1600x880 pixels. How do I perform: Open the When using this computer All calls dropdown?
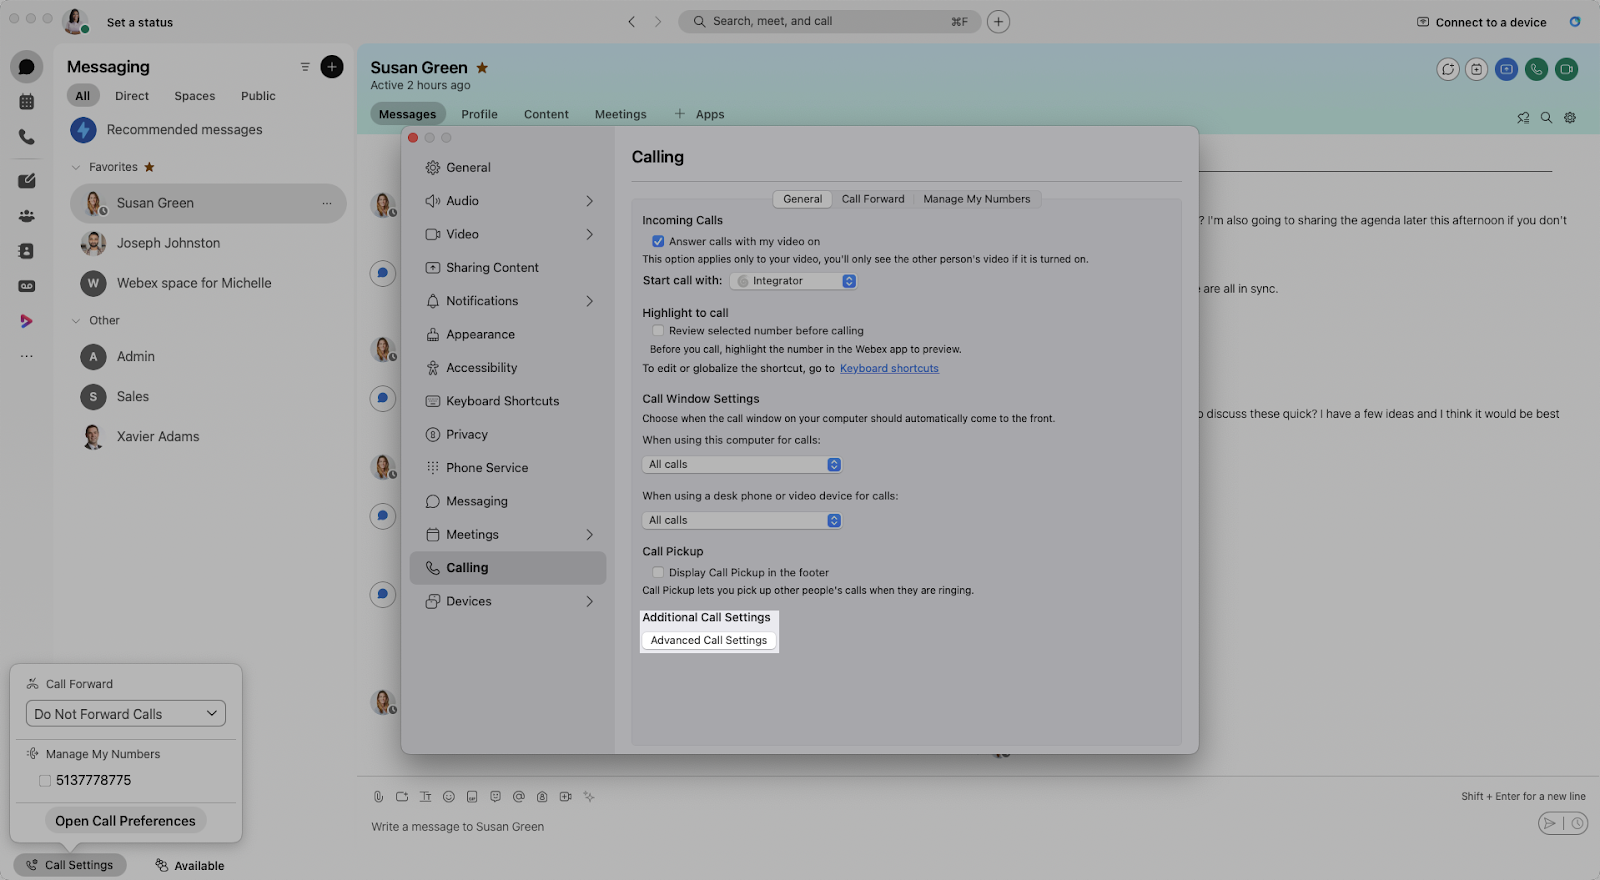[741, 465]
